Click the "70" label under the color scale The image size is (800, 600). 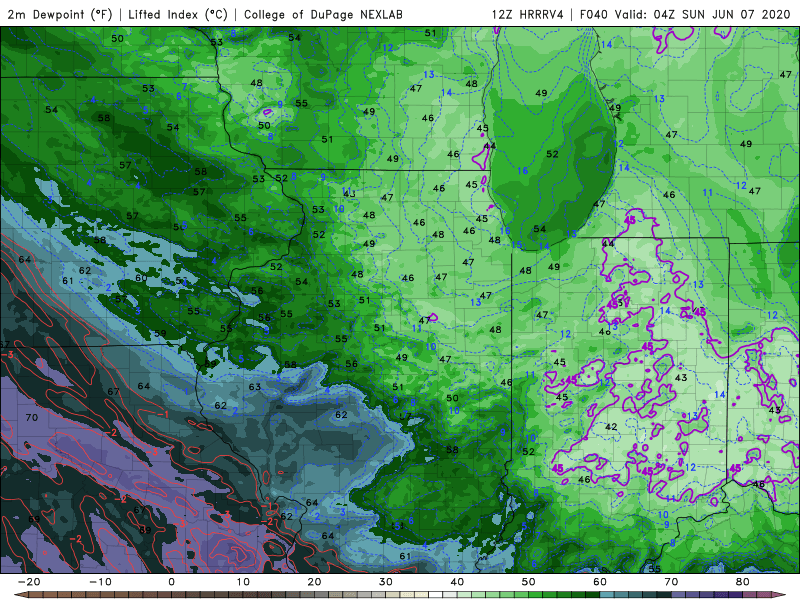pyautogui.click(x=671, y=582)
